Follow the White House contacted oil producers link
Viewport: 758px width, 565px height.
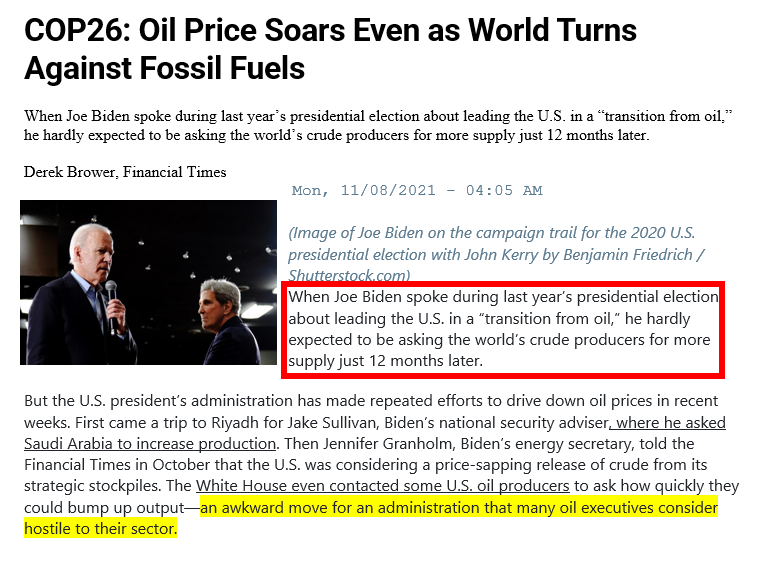tap(383, 486)
